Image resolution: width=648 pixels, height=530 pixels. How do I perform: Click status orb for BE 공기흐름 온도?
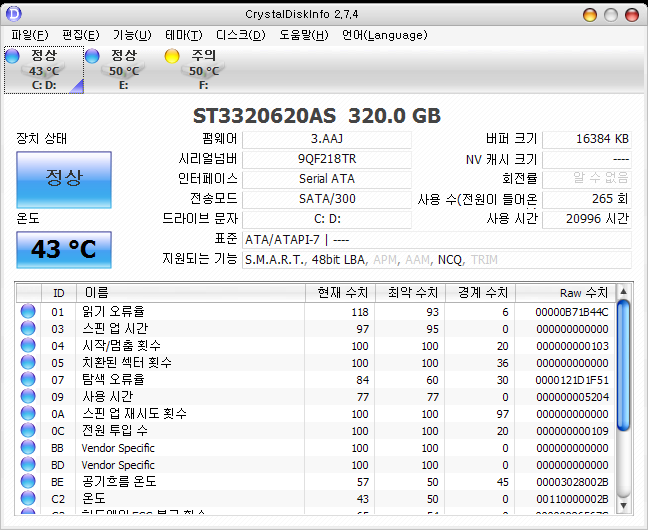tap(28, 481)
